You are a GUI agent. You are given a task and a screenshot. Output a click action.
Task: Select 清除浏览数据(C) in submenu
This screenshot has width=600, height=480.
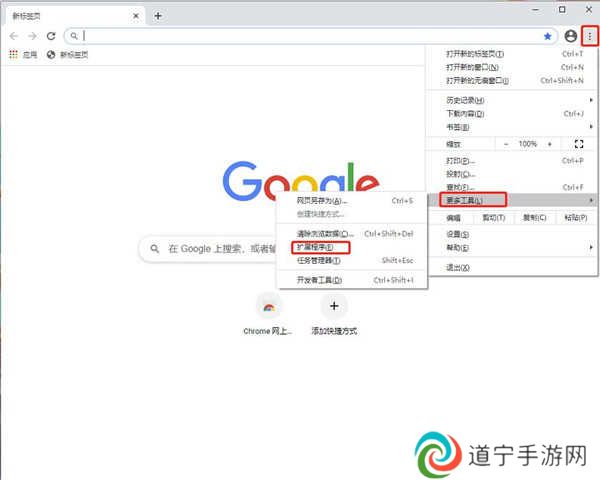[x=352, y=233]
